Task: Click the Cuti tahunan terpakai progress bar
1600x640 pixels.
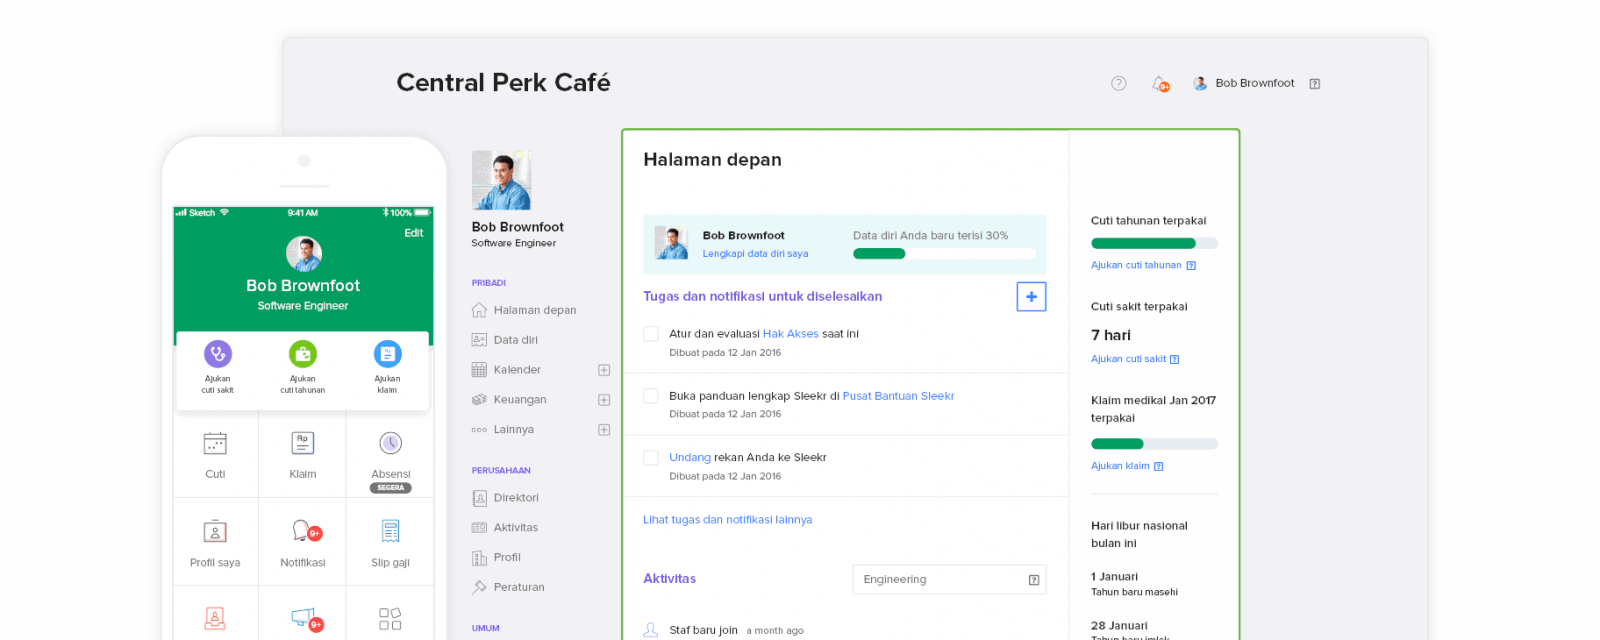Action: point(1154,243)
